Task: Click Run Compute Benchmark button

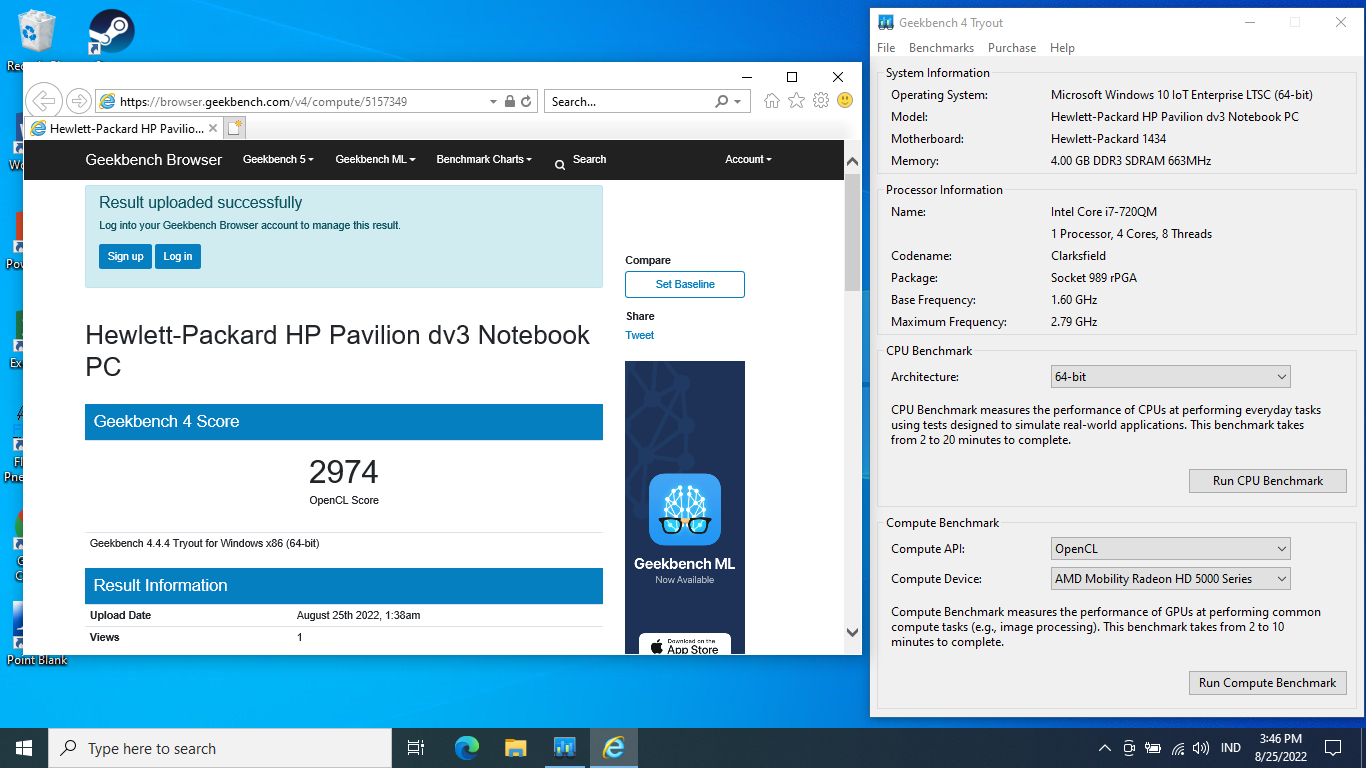Action: [1268, 683]
